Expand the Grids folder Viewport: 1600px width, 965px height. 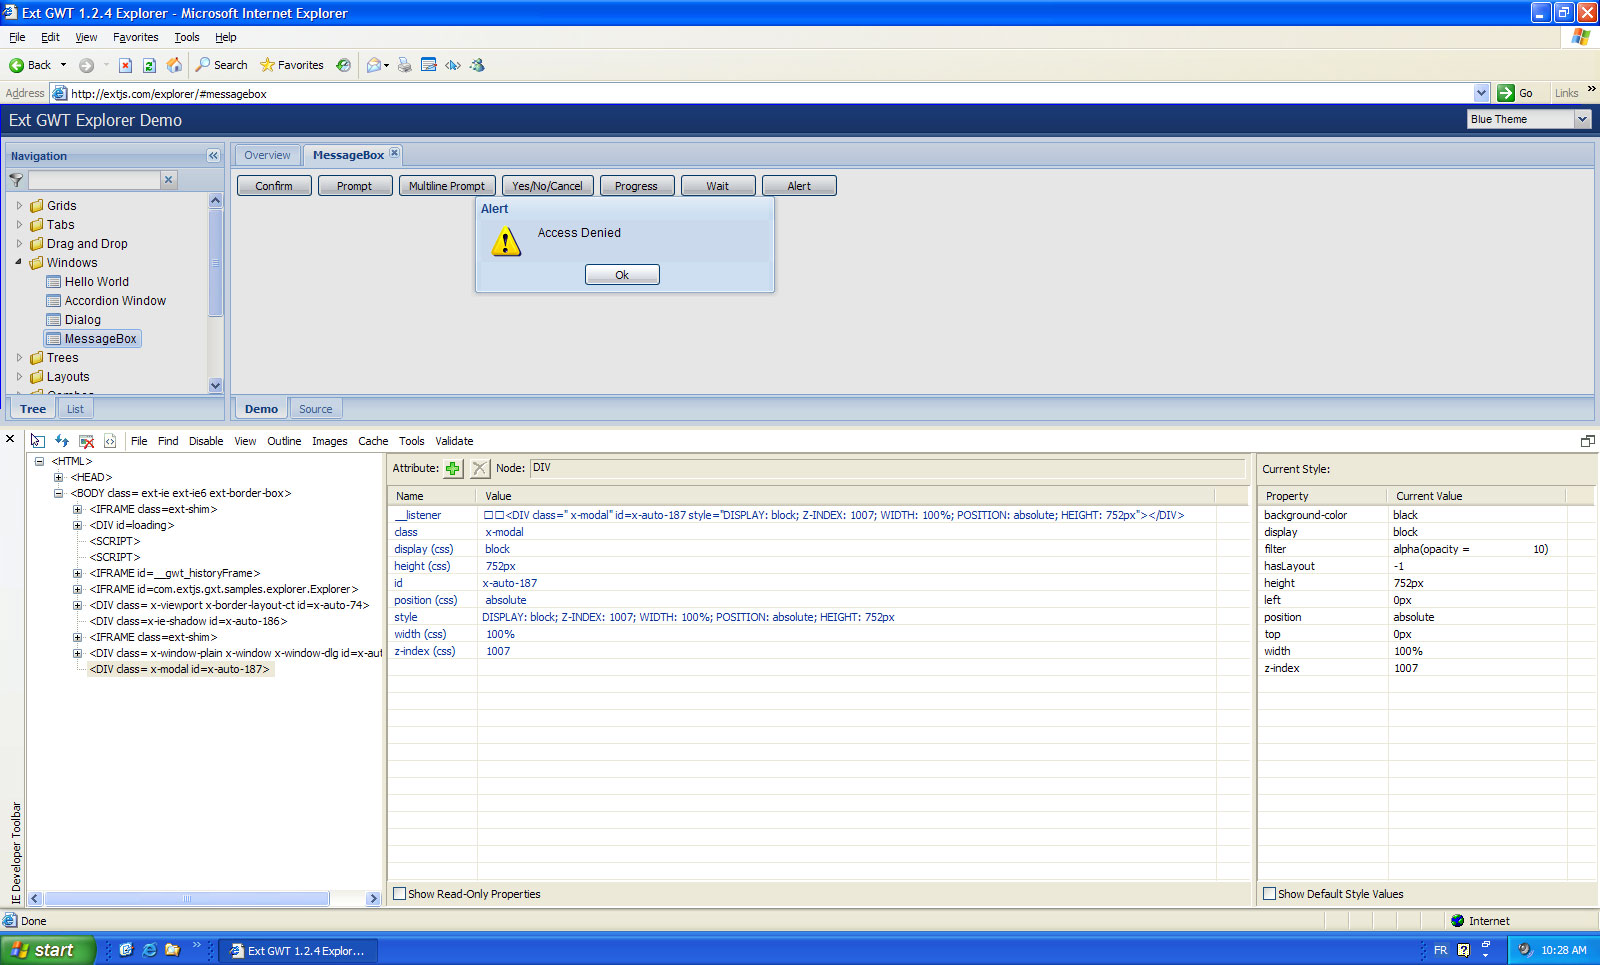point(19,206)
